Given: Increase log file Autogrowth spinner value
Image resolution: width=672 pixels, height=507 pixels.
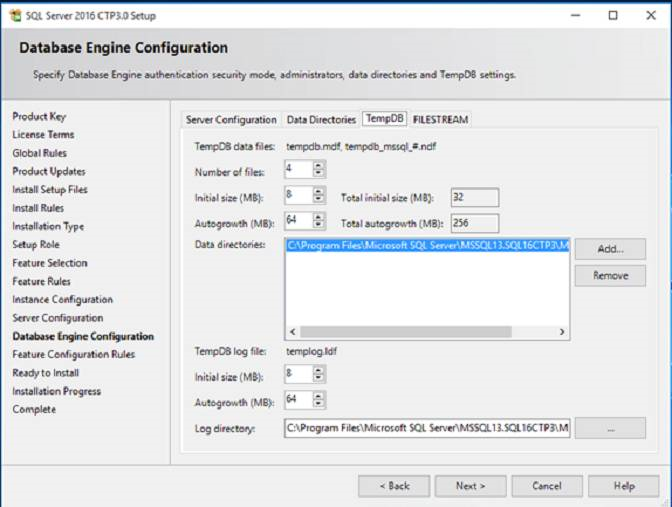Looking at the screenshot, I should point(319,395).
